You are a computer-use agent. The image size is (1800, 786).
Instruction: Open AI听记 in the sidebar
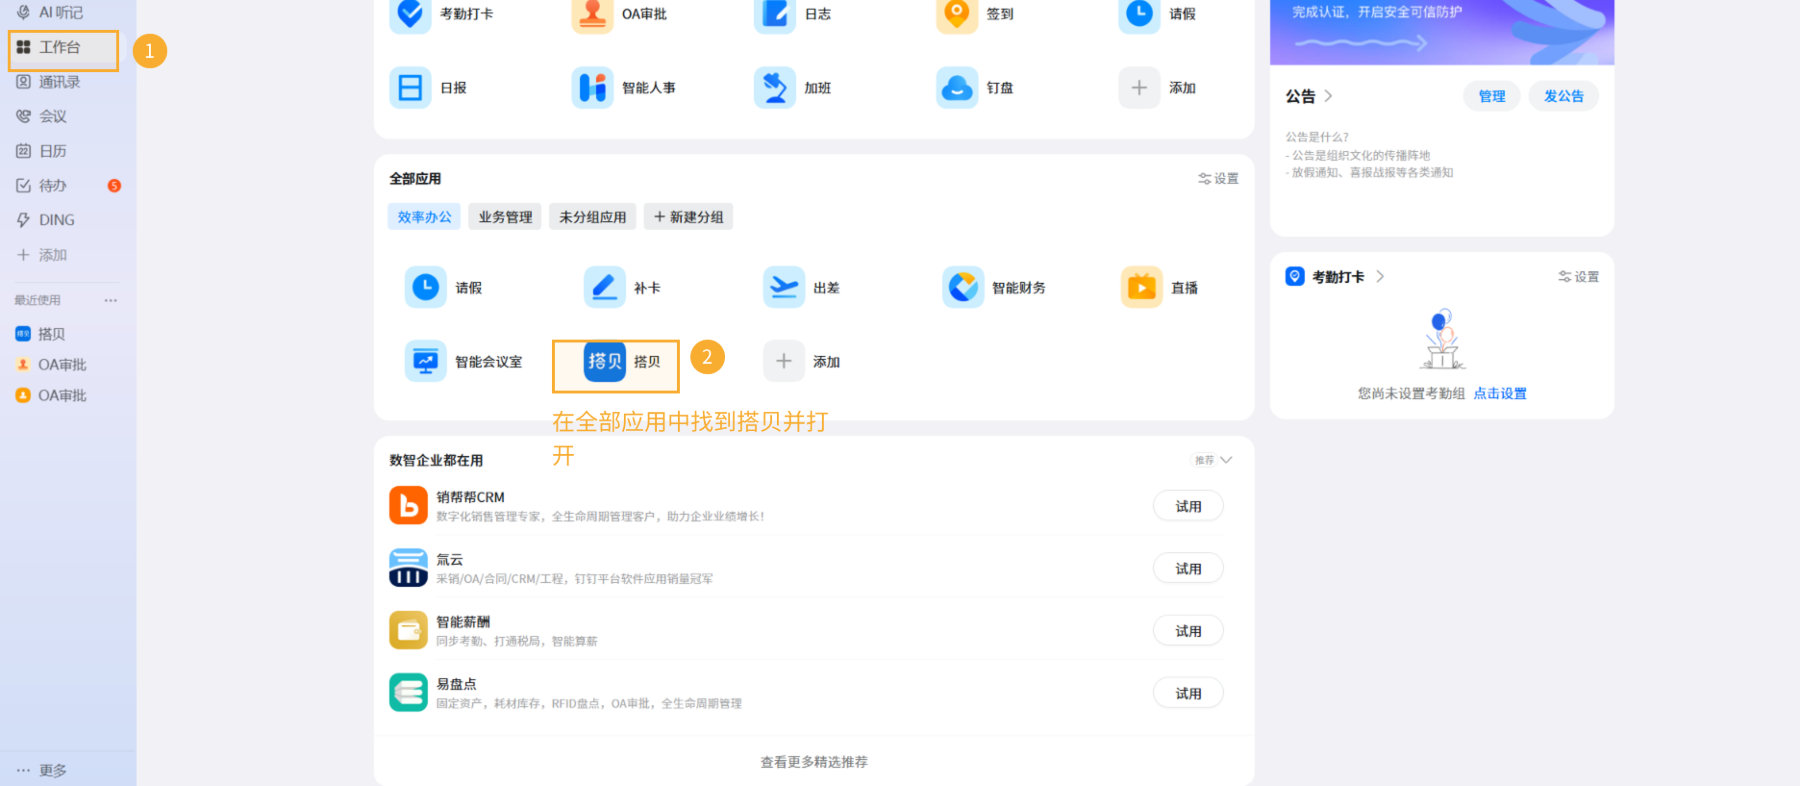pyautogui.click(x=50, y=12)
